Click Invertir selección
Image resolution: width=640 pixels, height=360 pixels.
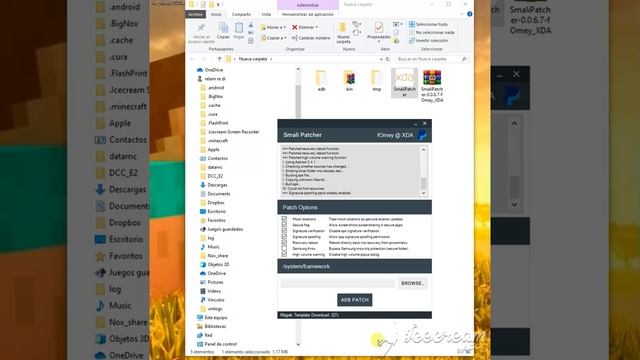click(428, 41)
